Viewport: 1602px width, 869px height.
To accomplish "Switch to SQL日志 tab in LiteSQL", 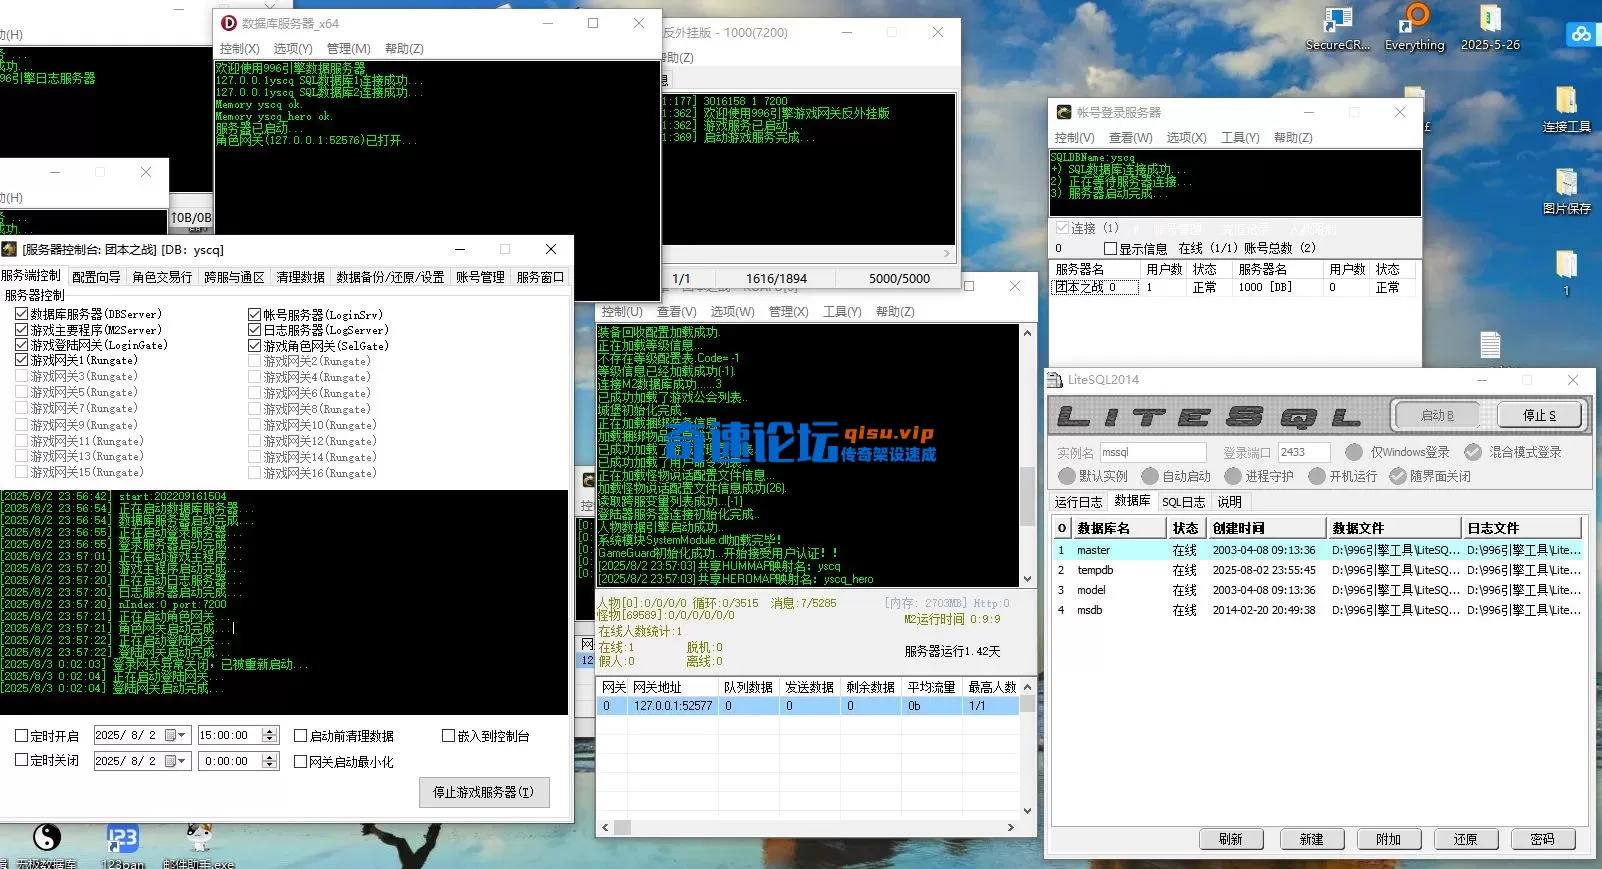I will [1183, 502].
